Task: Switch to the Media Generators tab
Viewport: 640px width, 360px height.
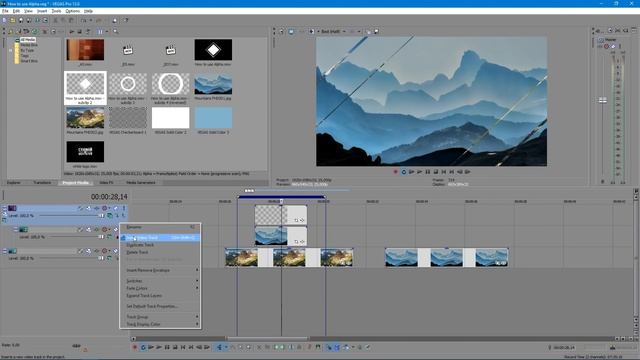Action: coord(141,182)
